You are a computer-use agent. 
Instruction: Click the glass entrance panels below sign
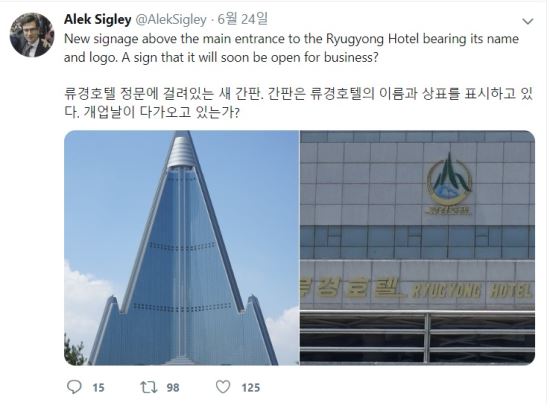[417, 337]
